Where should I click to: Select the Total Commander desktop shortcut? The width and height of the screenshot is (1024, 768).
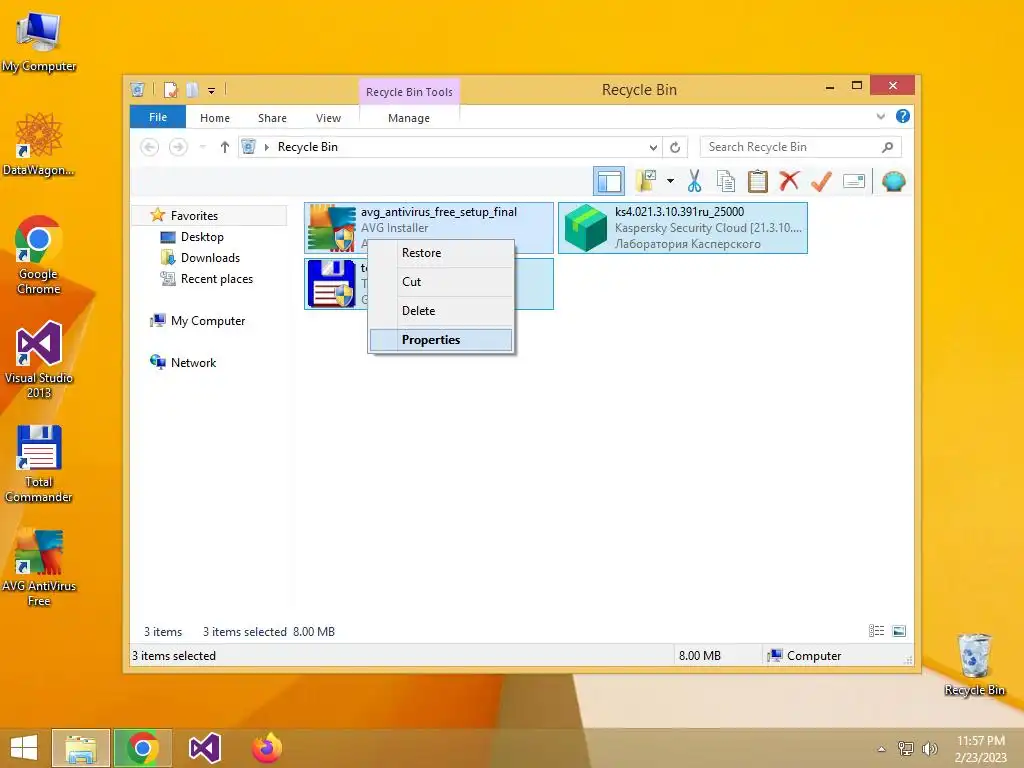[x=38, y=464]
